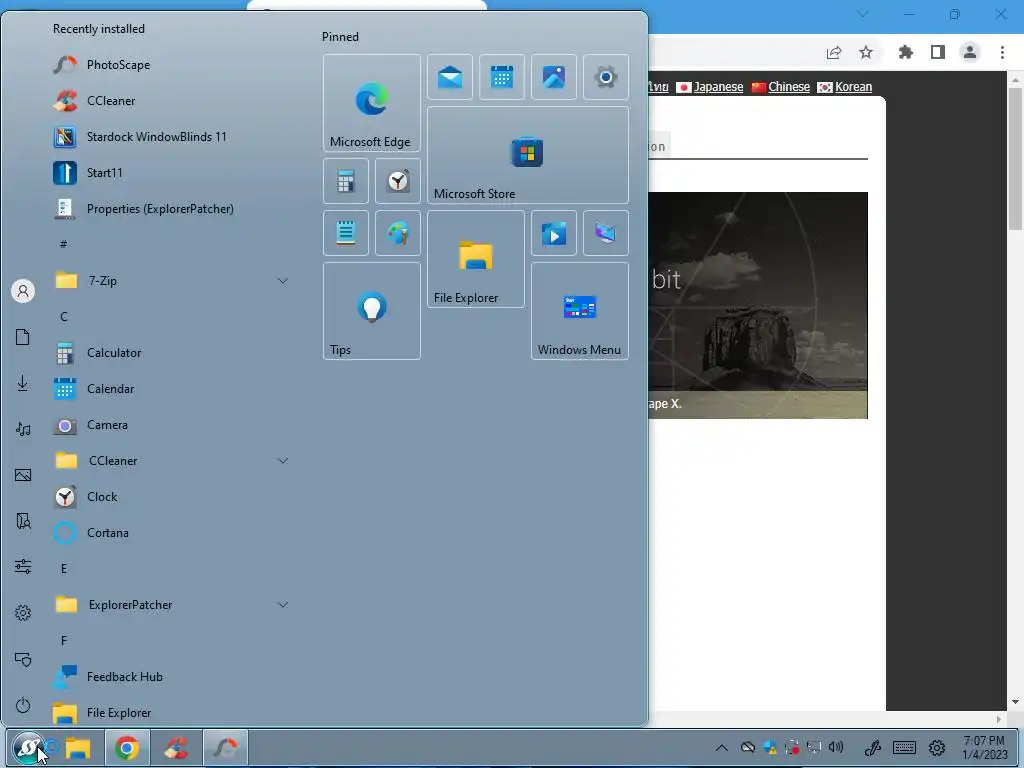Open the Notepad pinned tile
The width and height of the screenshot is (1024, 768).
345,233
